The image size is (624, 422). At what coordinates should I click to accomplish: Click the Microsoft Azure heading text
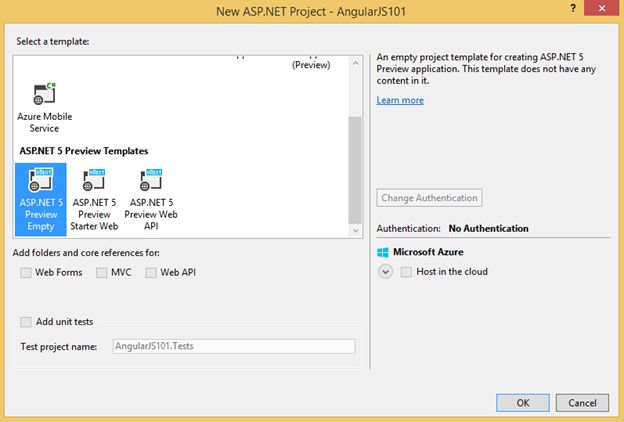coord(428,252)
